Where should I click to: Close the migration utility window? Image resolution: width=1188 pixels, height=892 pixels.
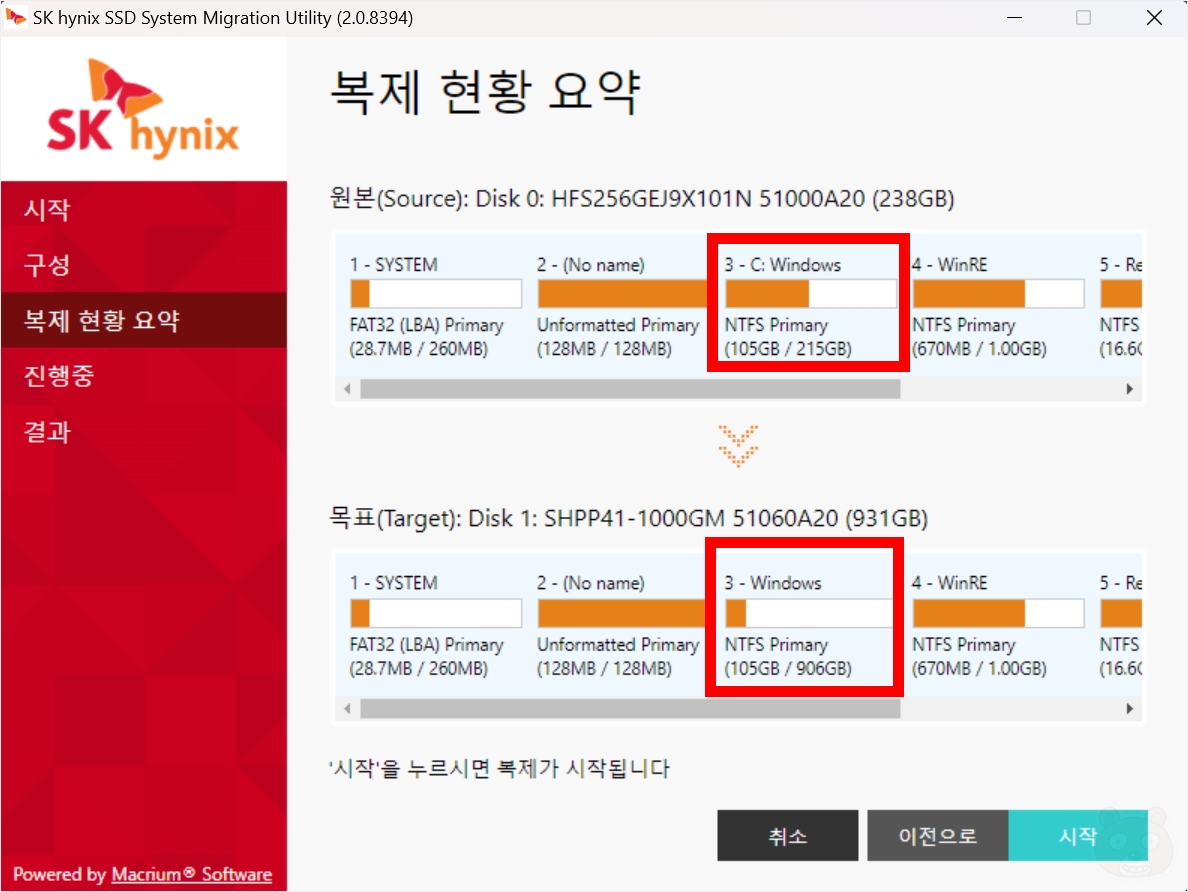coord(1154,17)
